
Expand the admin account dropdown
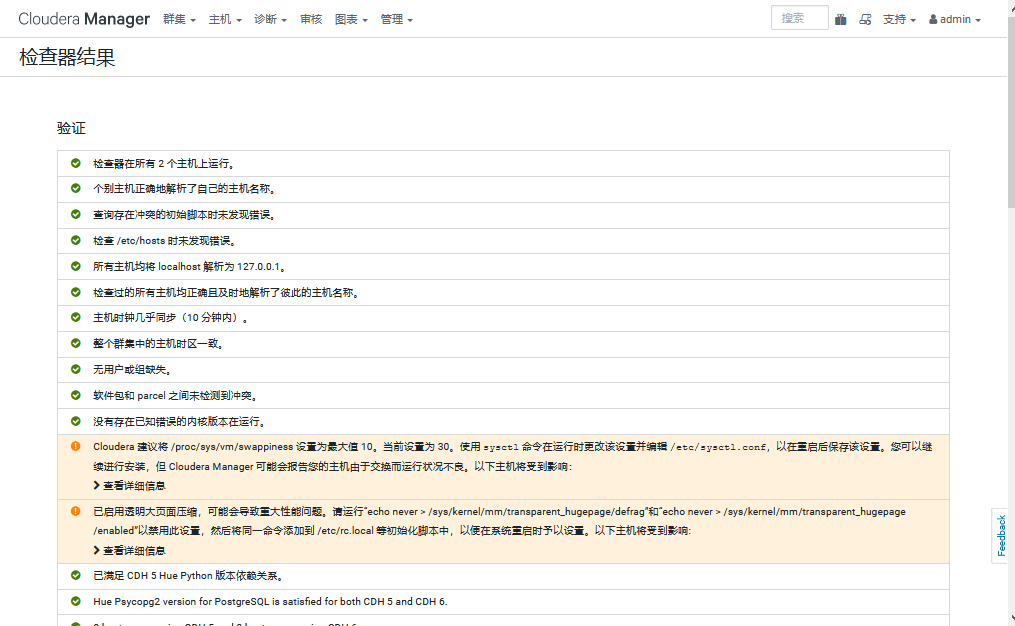(954, 19)
